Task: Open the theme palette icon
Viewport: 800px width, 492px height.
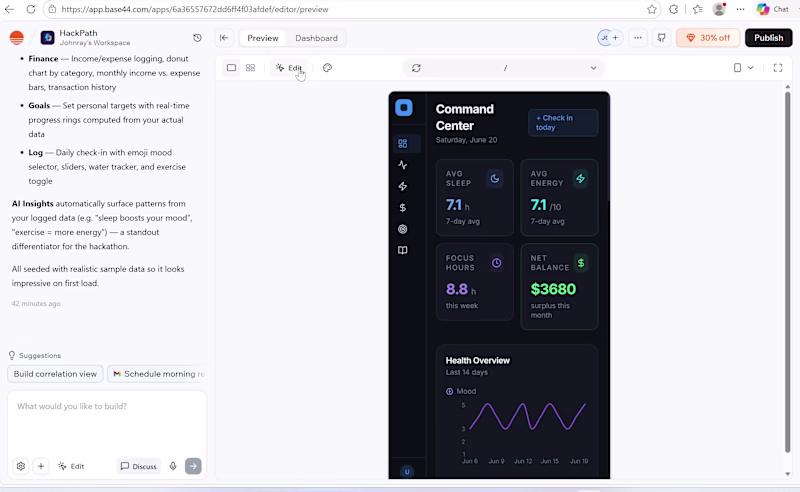Action: coord(328,67)
